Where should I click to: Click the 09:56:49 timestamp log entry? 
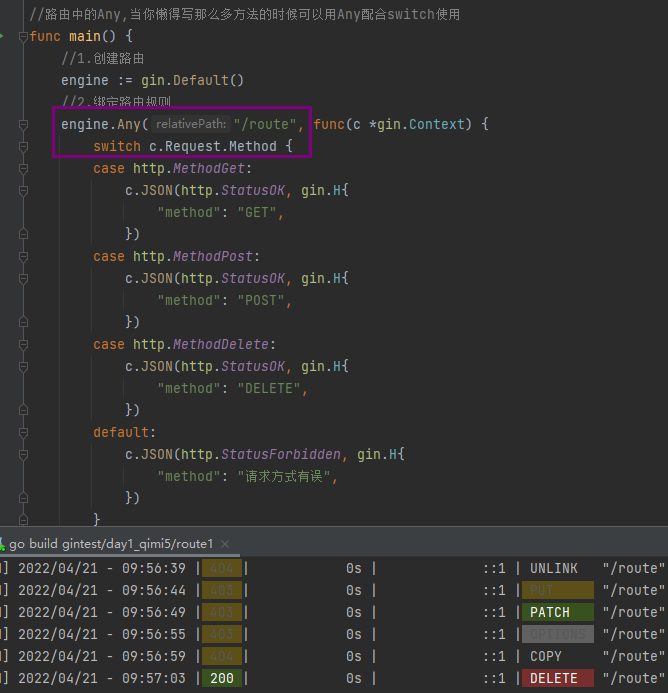153,613
